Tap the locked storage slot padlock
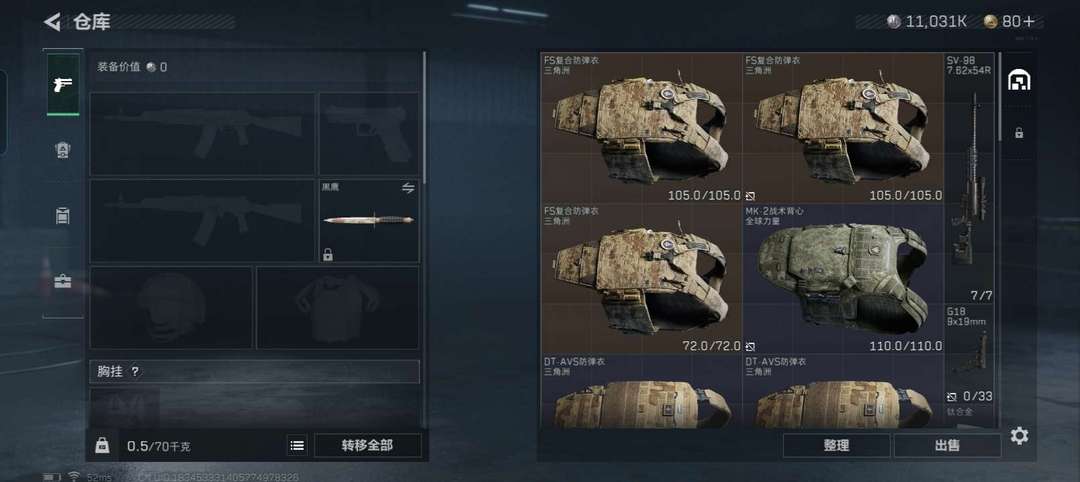This screenshot has width=1080, height=482. coord(1019,134)
